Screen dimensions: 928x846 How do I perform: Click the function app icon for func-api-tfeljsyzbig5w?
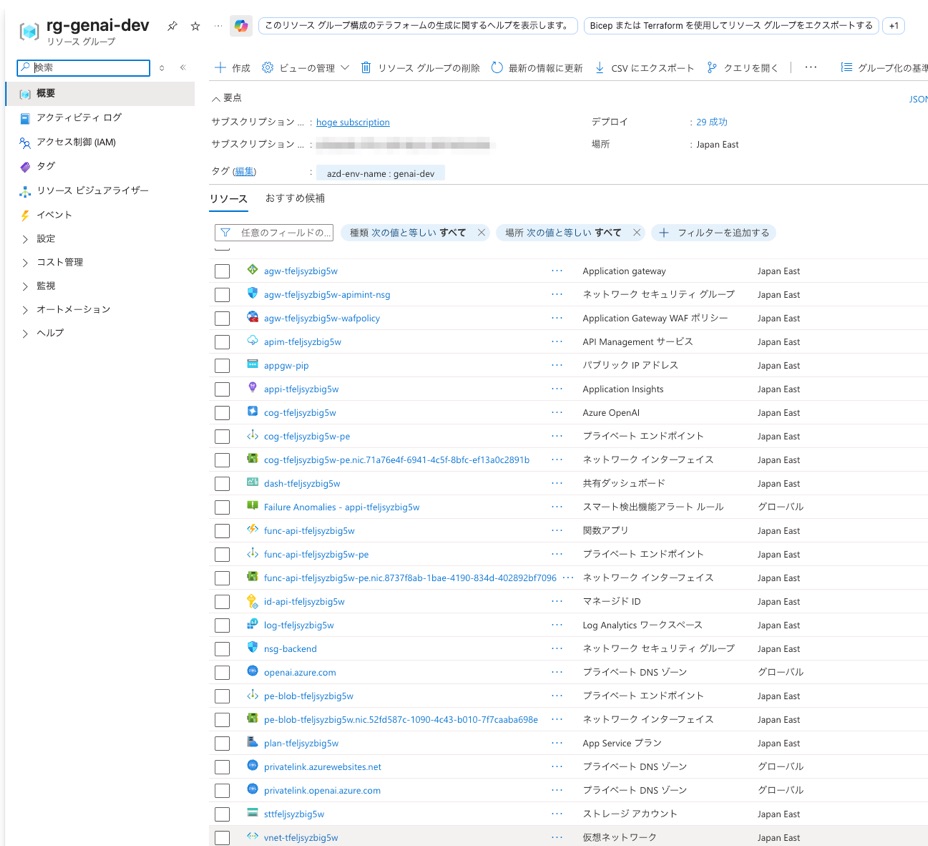click(253, 530)
